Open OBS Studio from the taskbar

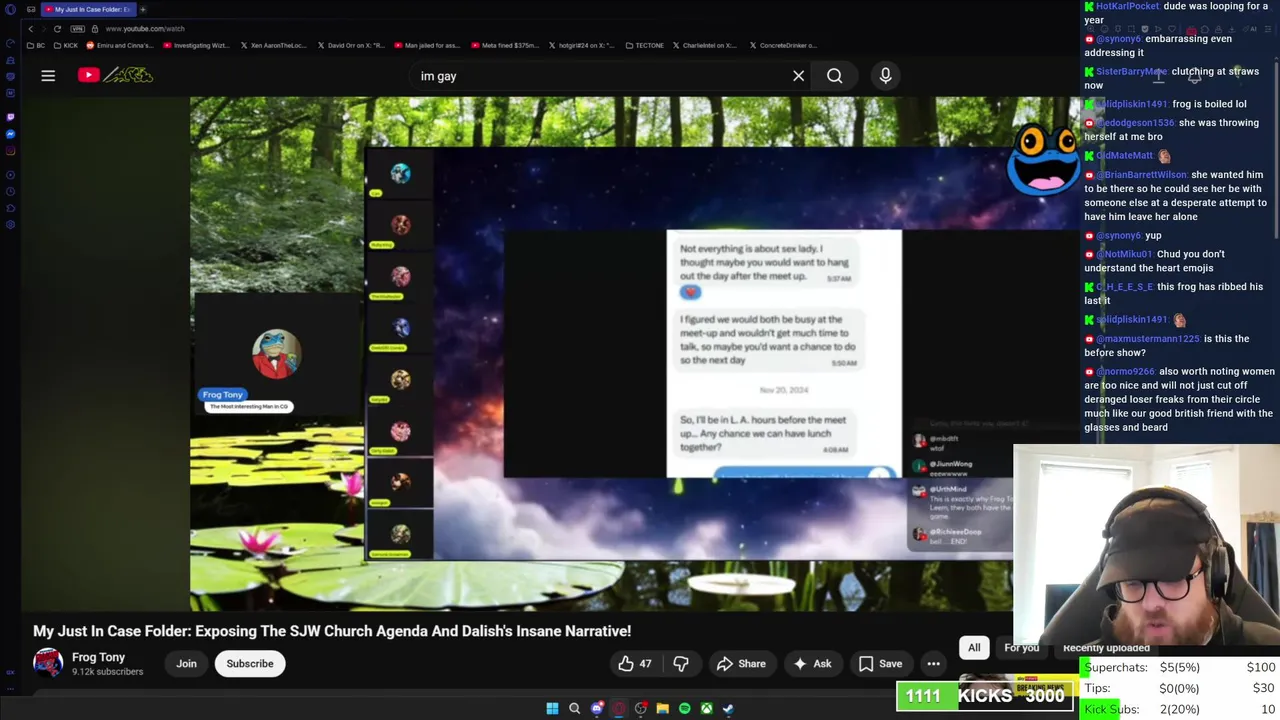pos(640,708)
